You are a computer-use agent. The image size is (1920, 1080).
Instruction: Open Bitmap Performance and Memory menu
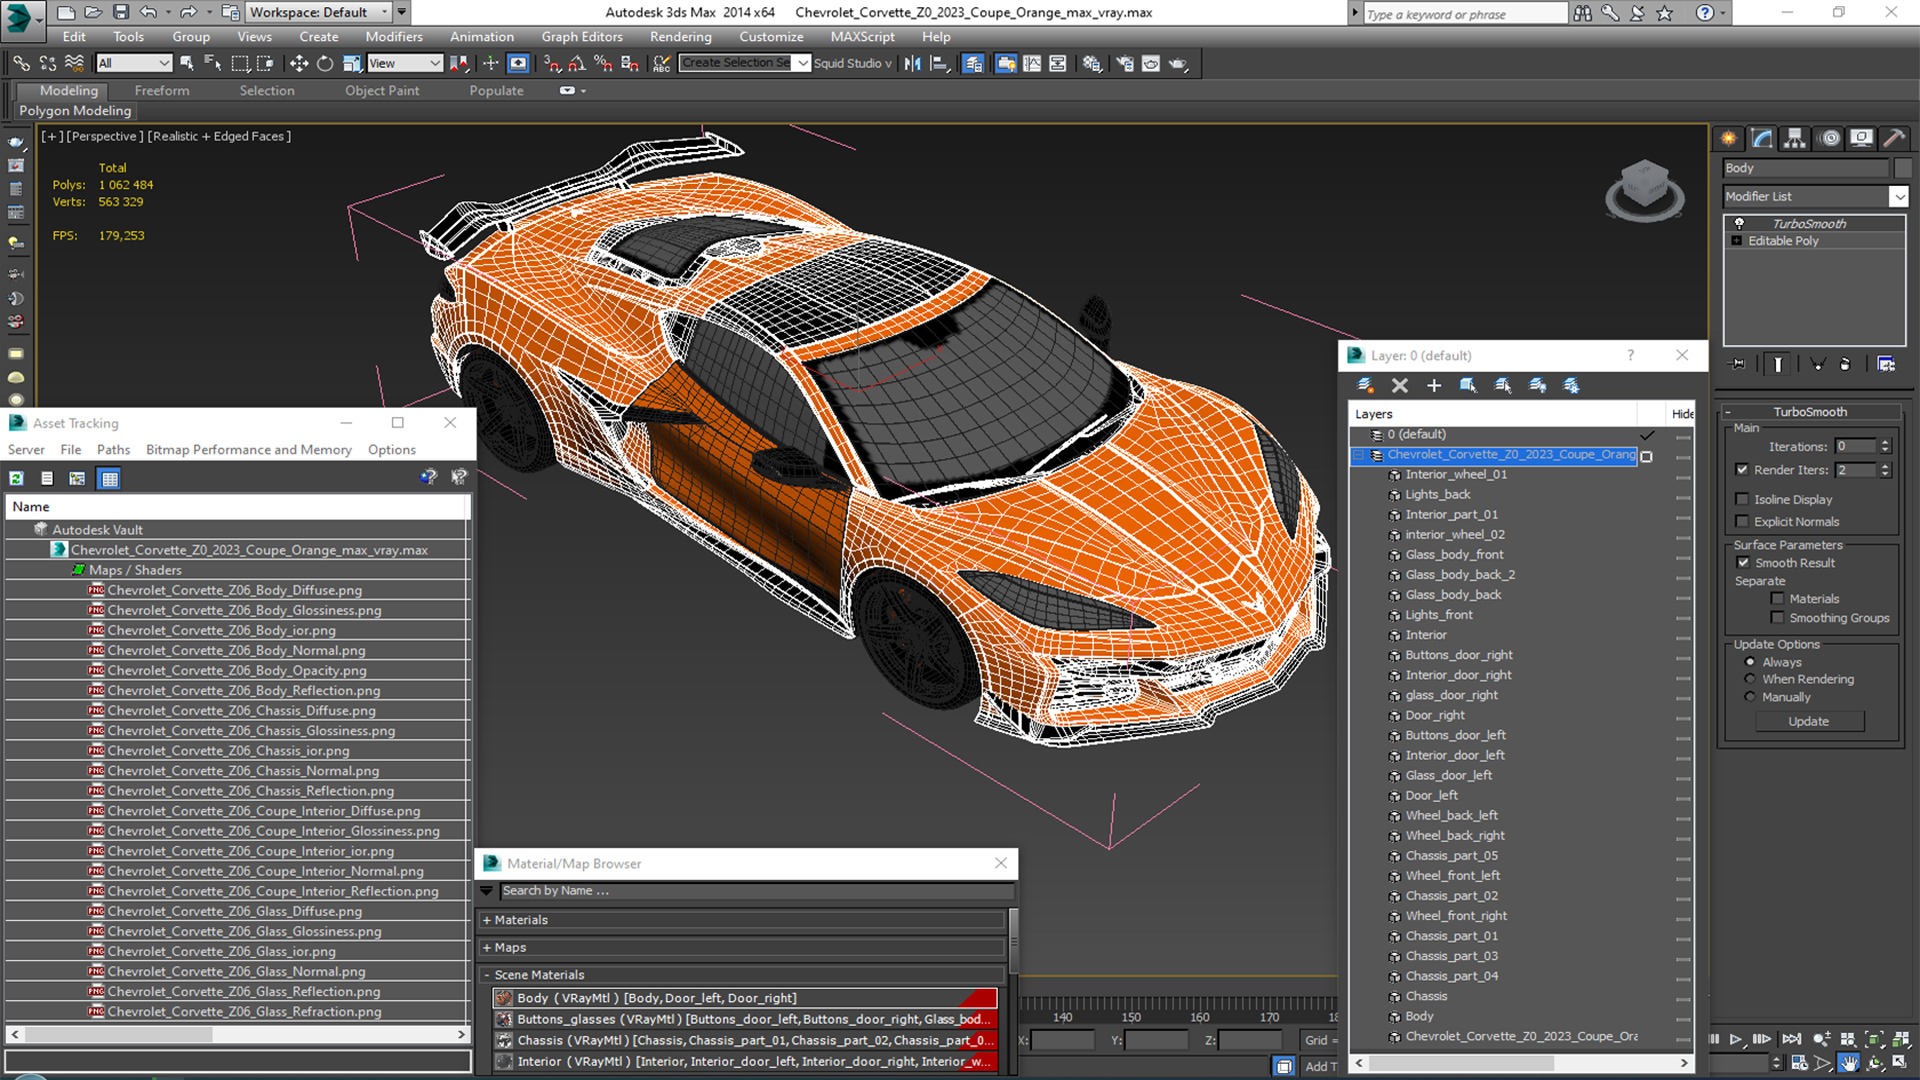click(249, 450)
